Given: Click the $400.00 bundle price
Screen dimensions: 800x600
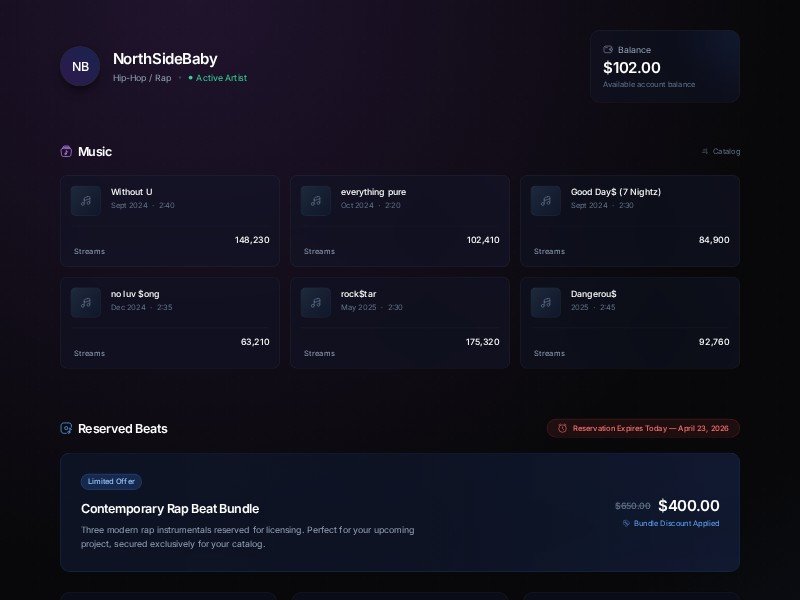Looking at the screenshot, I should pos(688,506).
